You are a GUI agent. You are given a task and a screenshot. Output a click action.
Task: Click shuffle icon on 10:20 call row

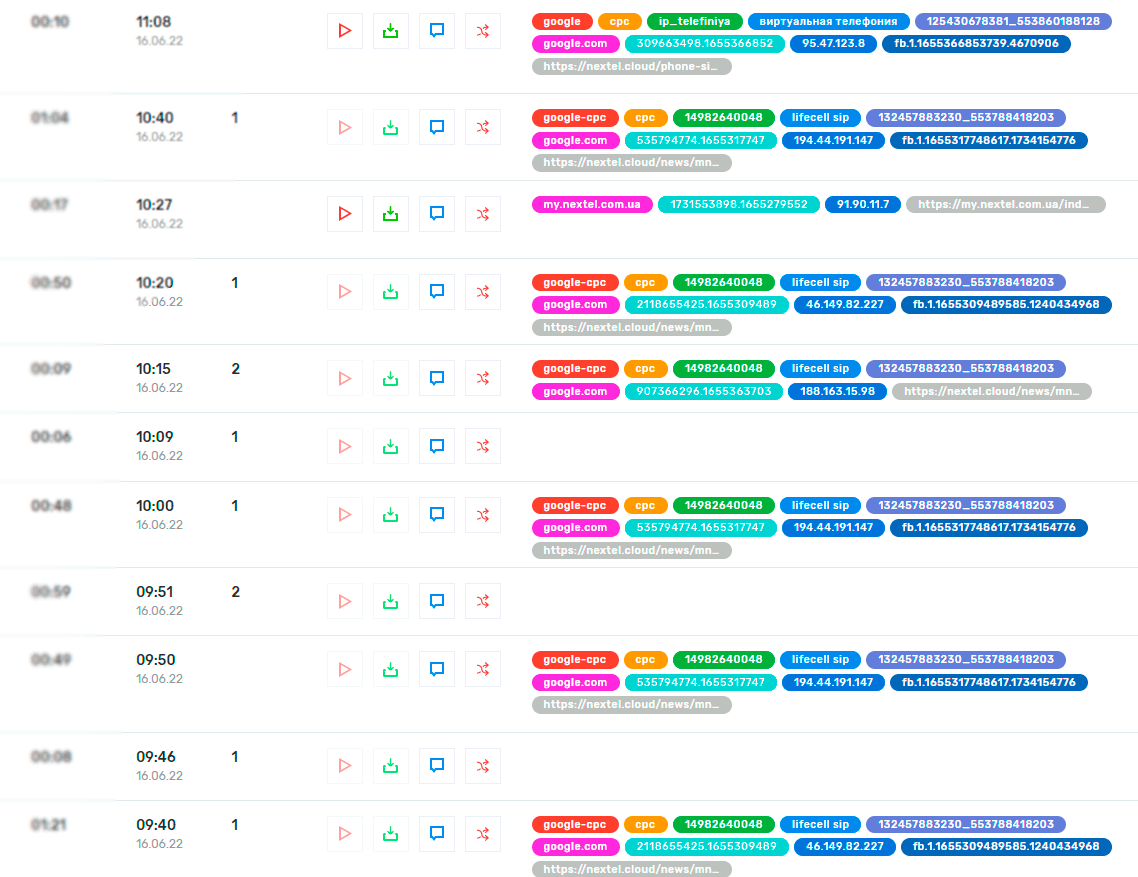pos(483,292)
